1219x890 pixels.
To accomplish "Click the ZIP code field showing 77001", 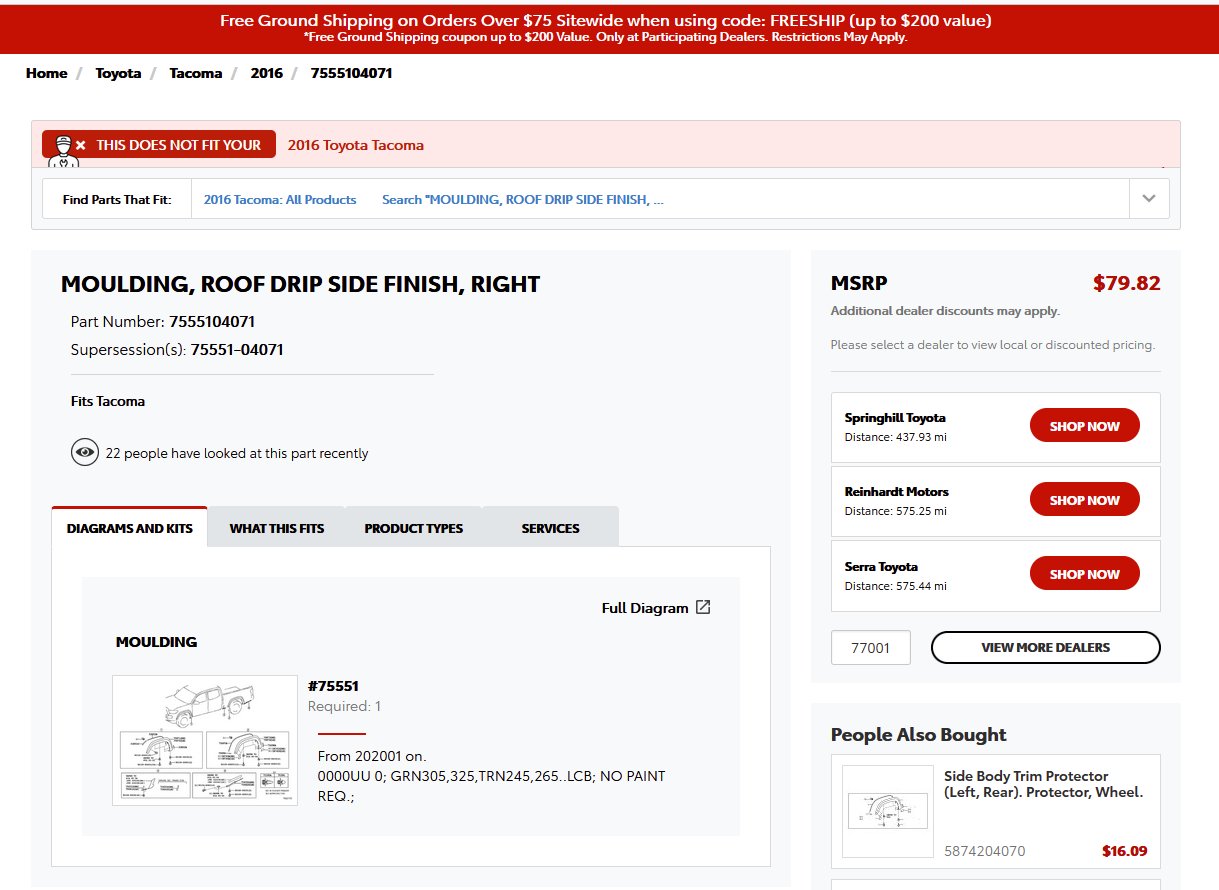I will 871,647.
